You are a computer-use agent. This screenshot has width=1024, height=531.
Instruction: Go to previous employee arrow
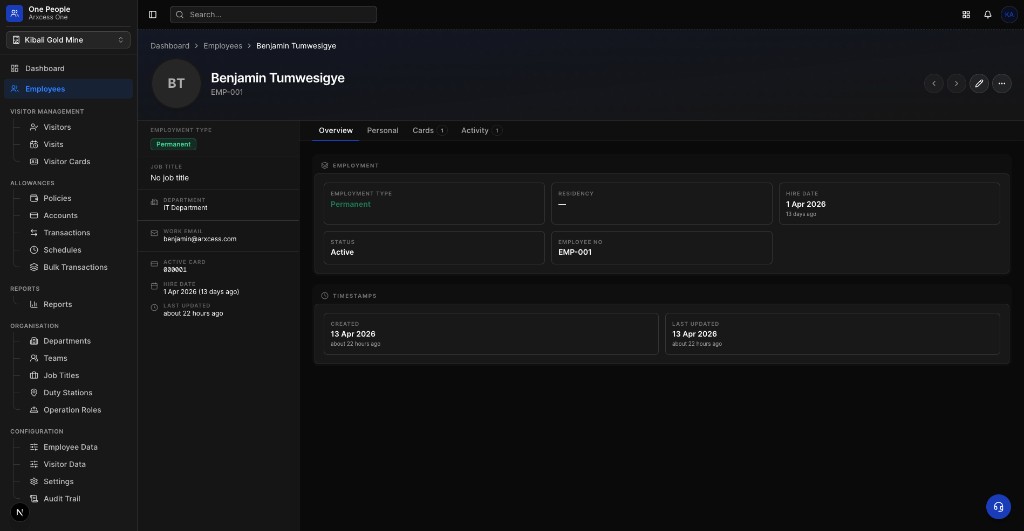[x=934, y=84]
